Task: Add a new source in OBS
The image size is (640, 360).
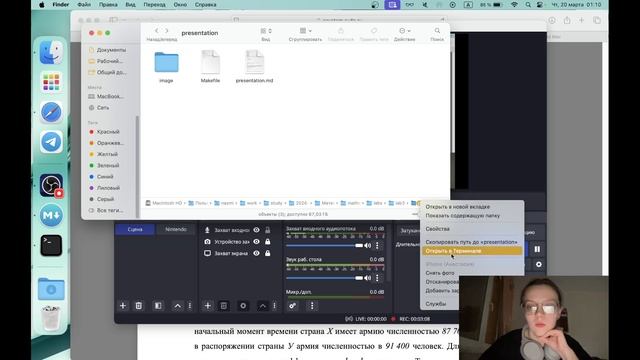Action: click(207, 305)
